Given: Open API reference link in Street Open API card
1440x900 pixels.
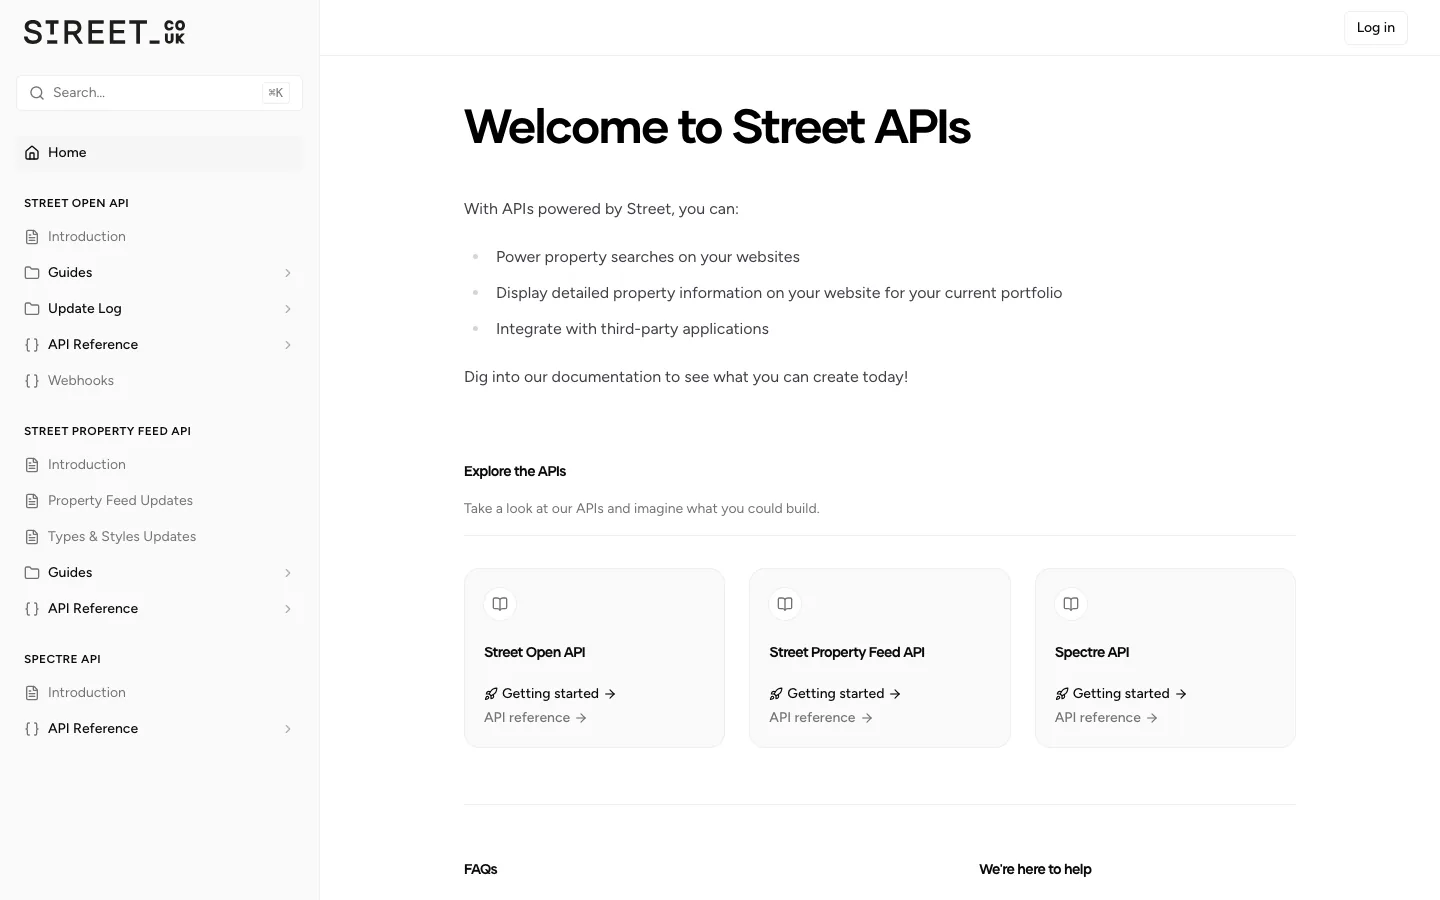Looking at the screenshot, I should tap(536, 718).
